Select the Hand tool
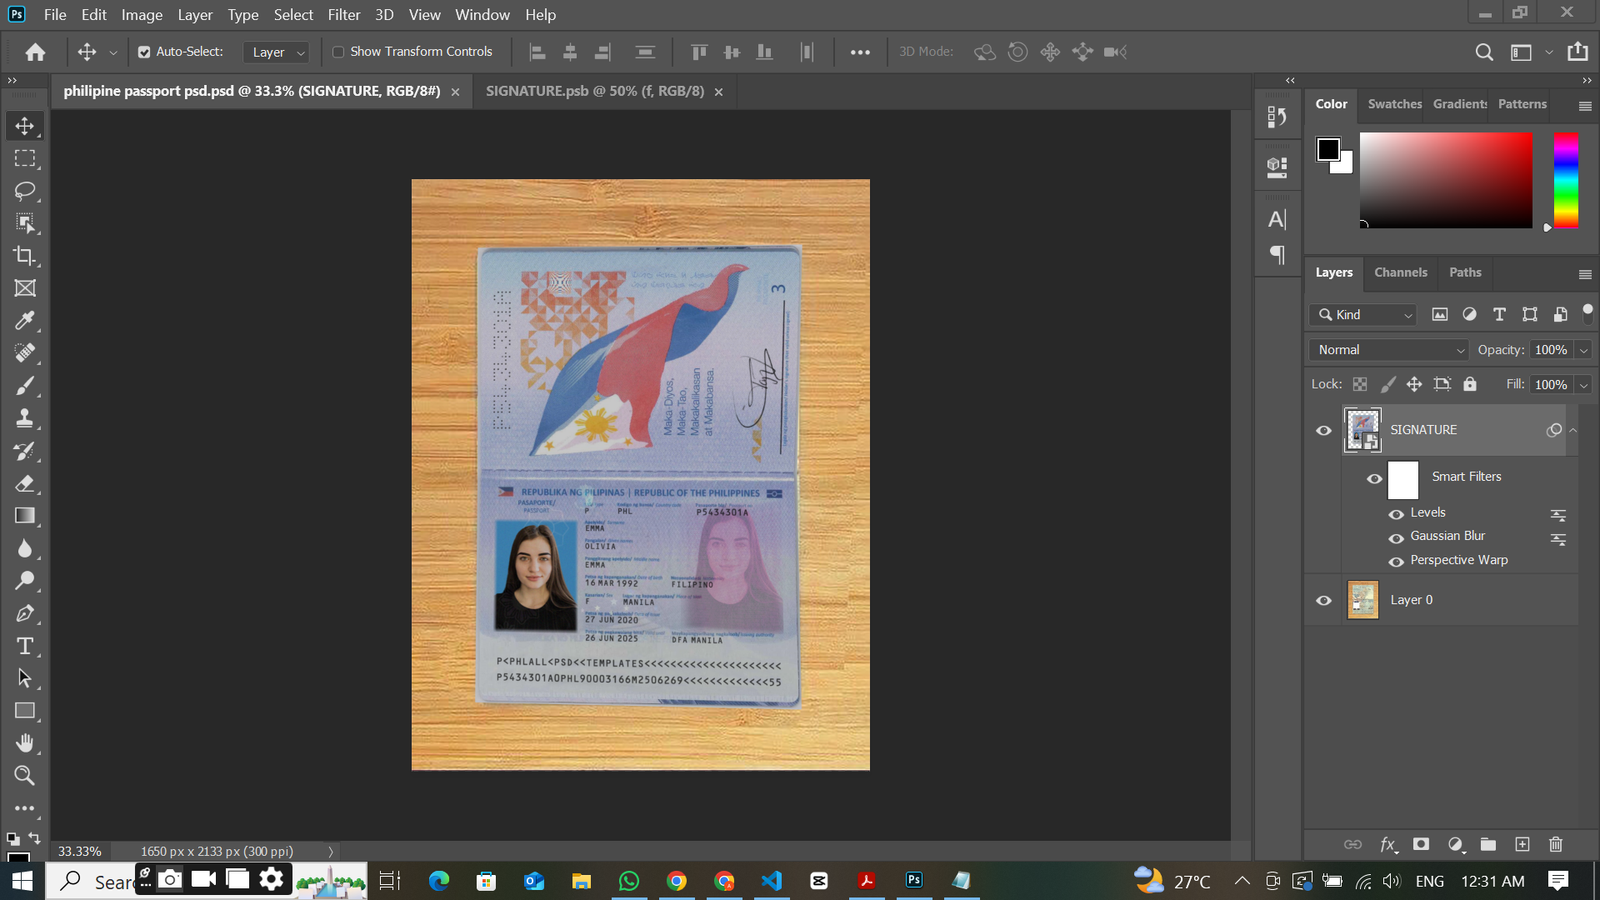This screenshot has height=900, width=1600. coord(25,743)
